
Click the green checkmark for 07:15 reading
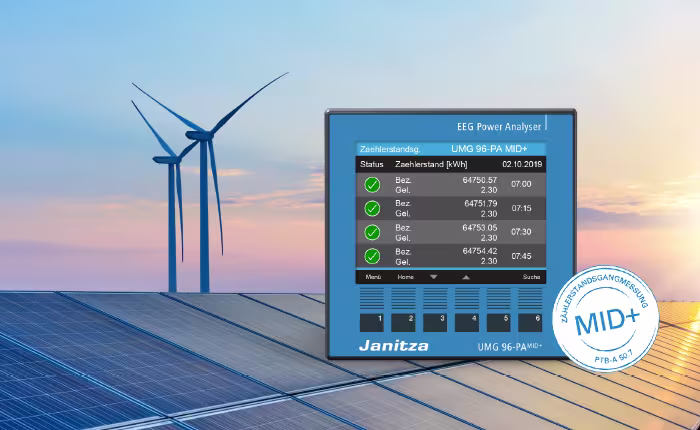click(372, 208)
